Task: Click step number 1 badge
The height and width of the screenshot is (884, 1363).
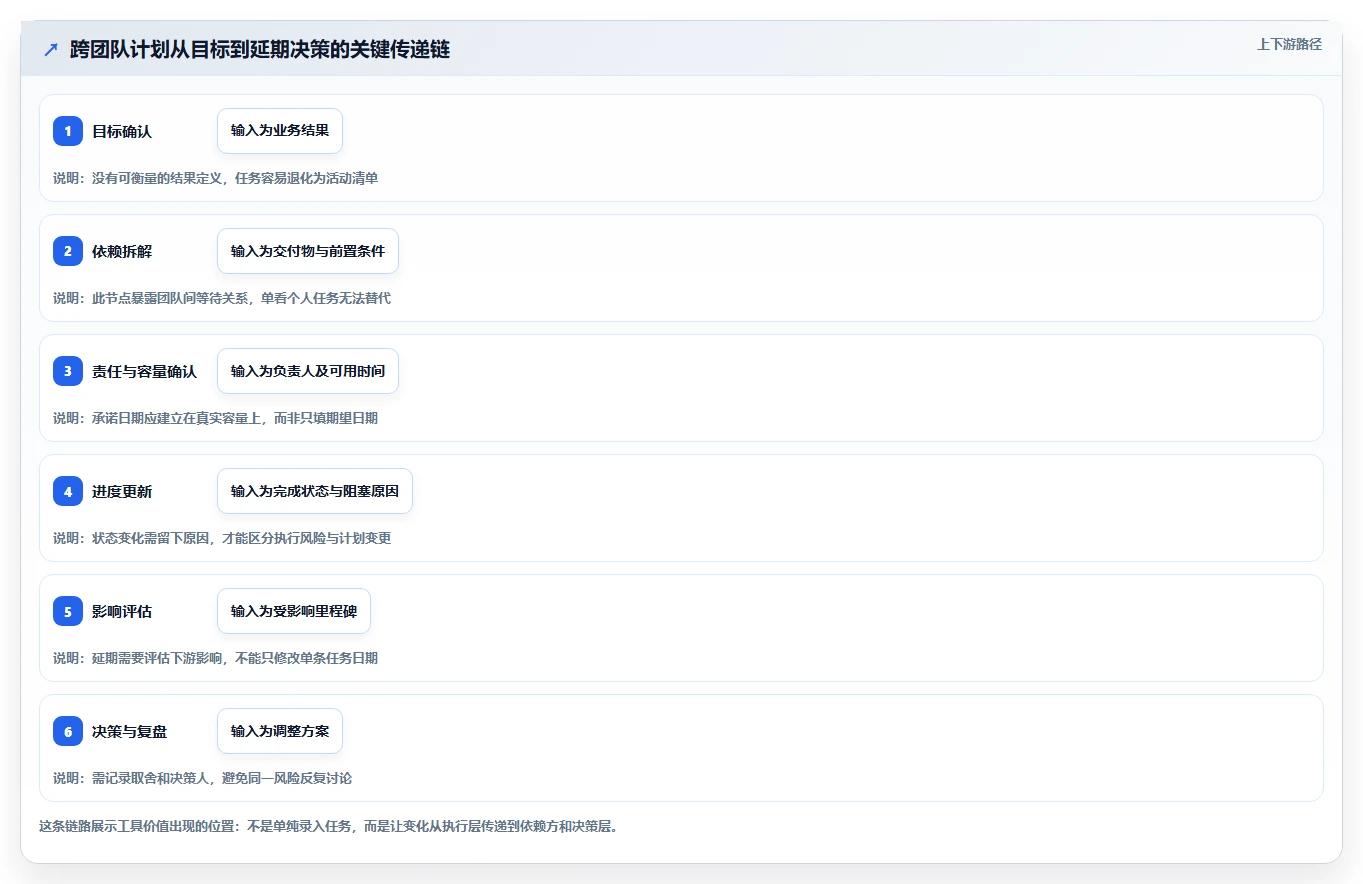Action: tap(68, 131)
